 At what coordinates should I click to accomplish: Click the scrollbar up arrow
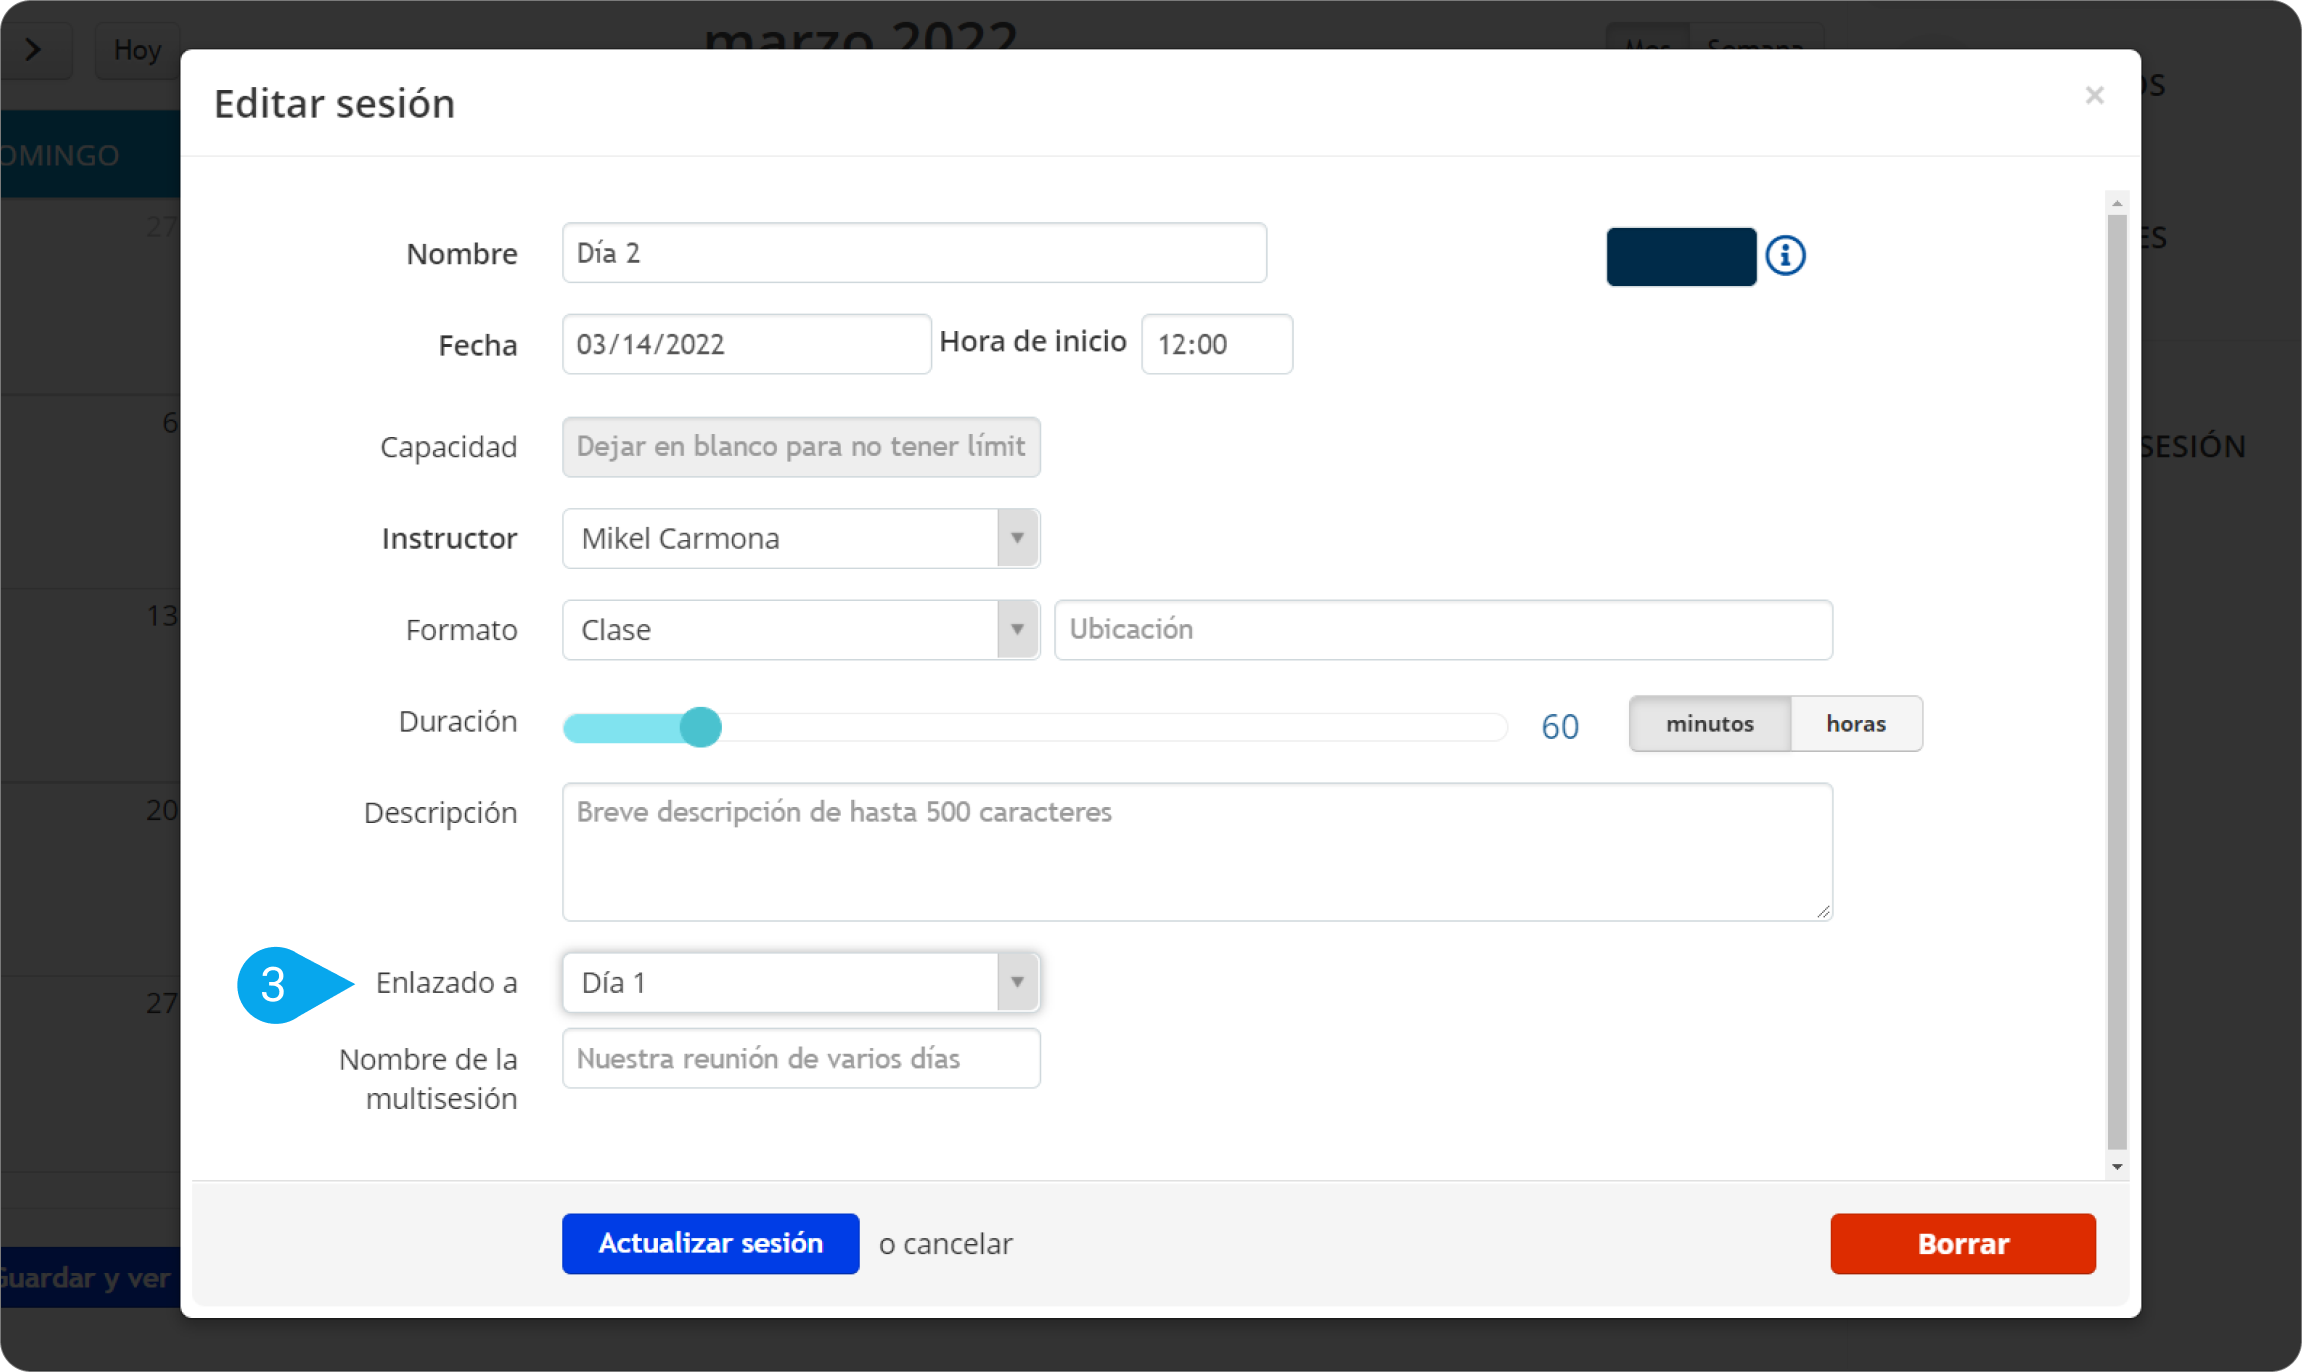click(2117, 204)
